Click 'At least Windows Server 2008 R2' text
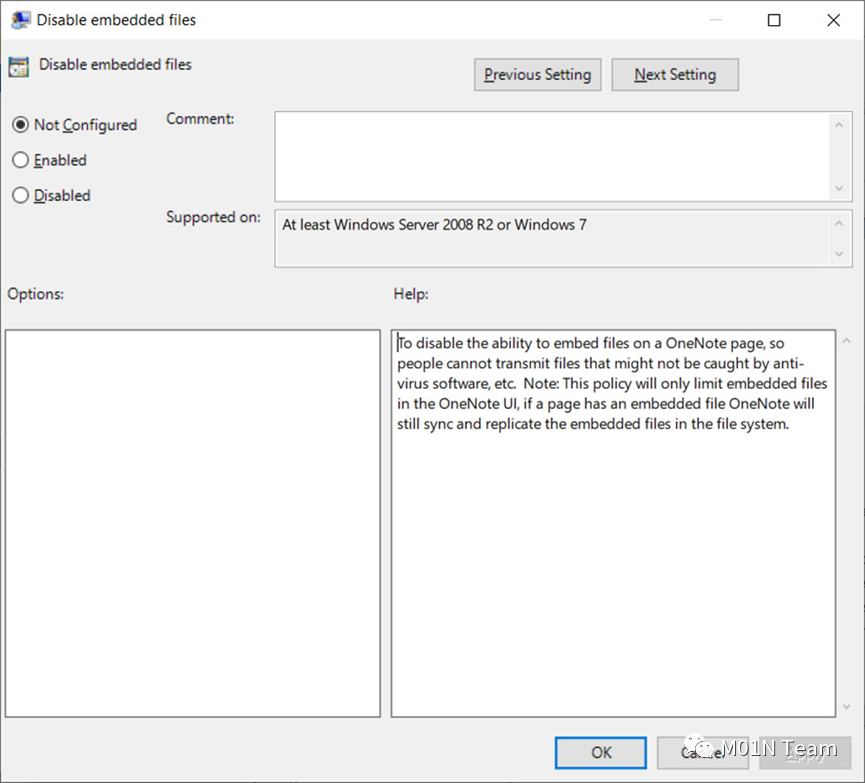Image resolution: width=865 pixels, height=783 pixels. coord(388,225)
